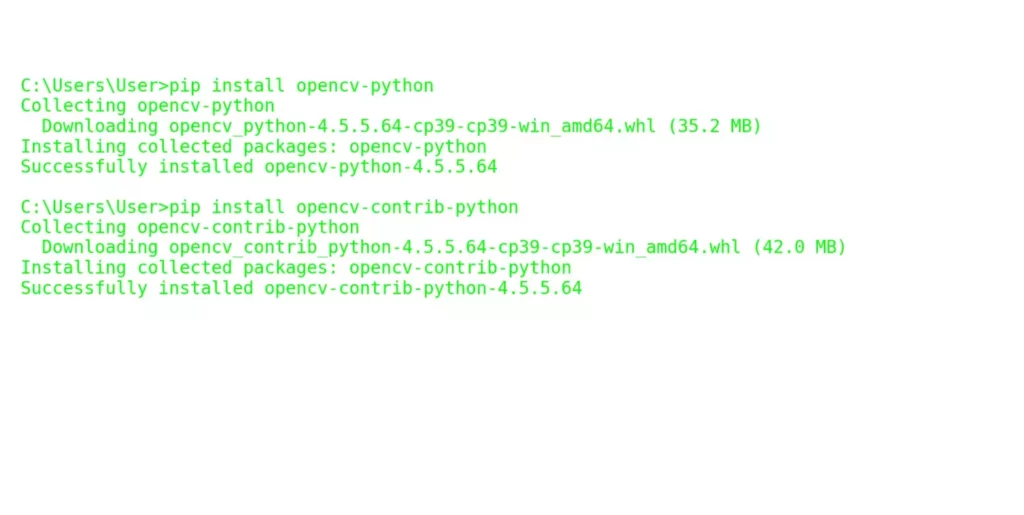
Task: Click 'win_amd64.whl' in second download line
Action: tap(672, 247)
